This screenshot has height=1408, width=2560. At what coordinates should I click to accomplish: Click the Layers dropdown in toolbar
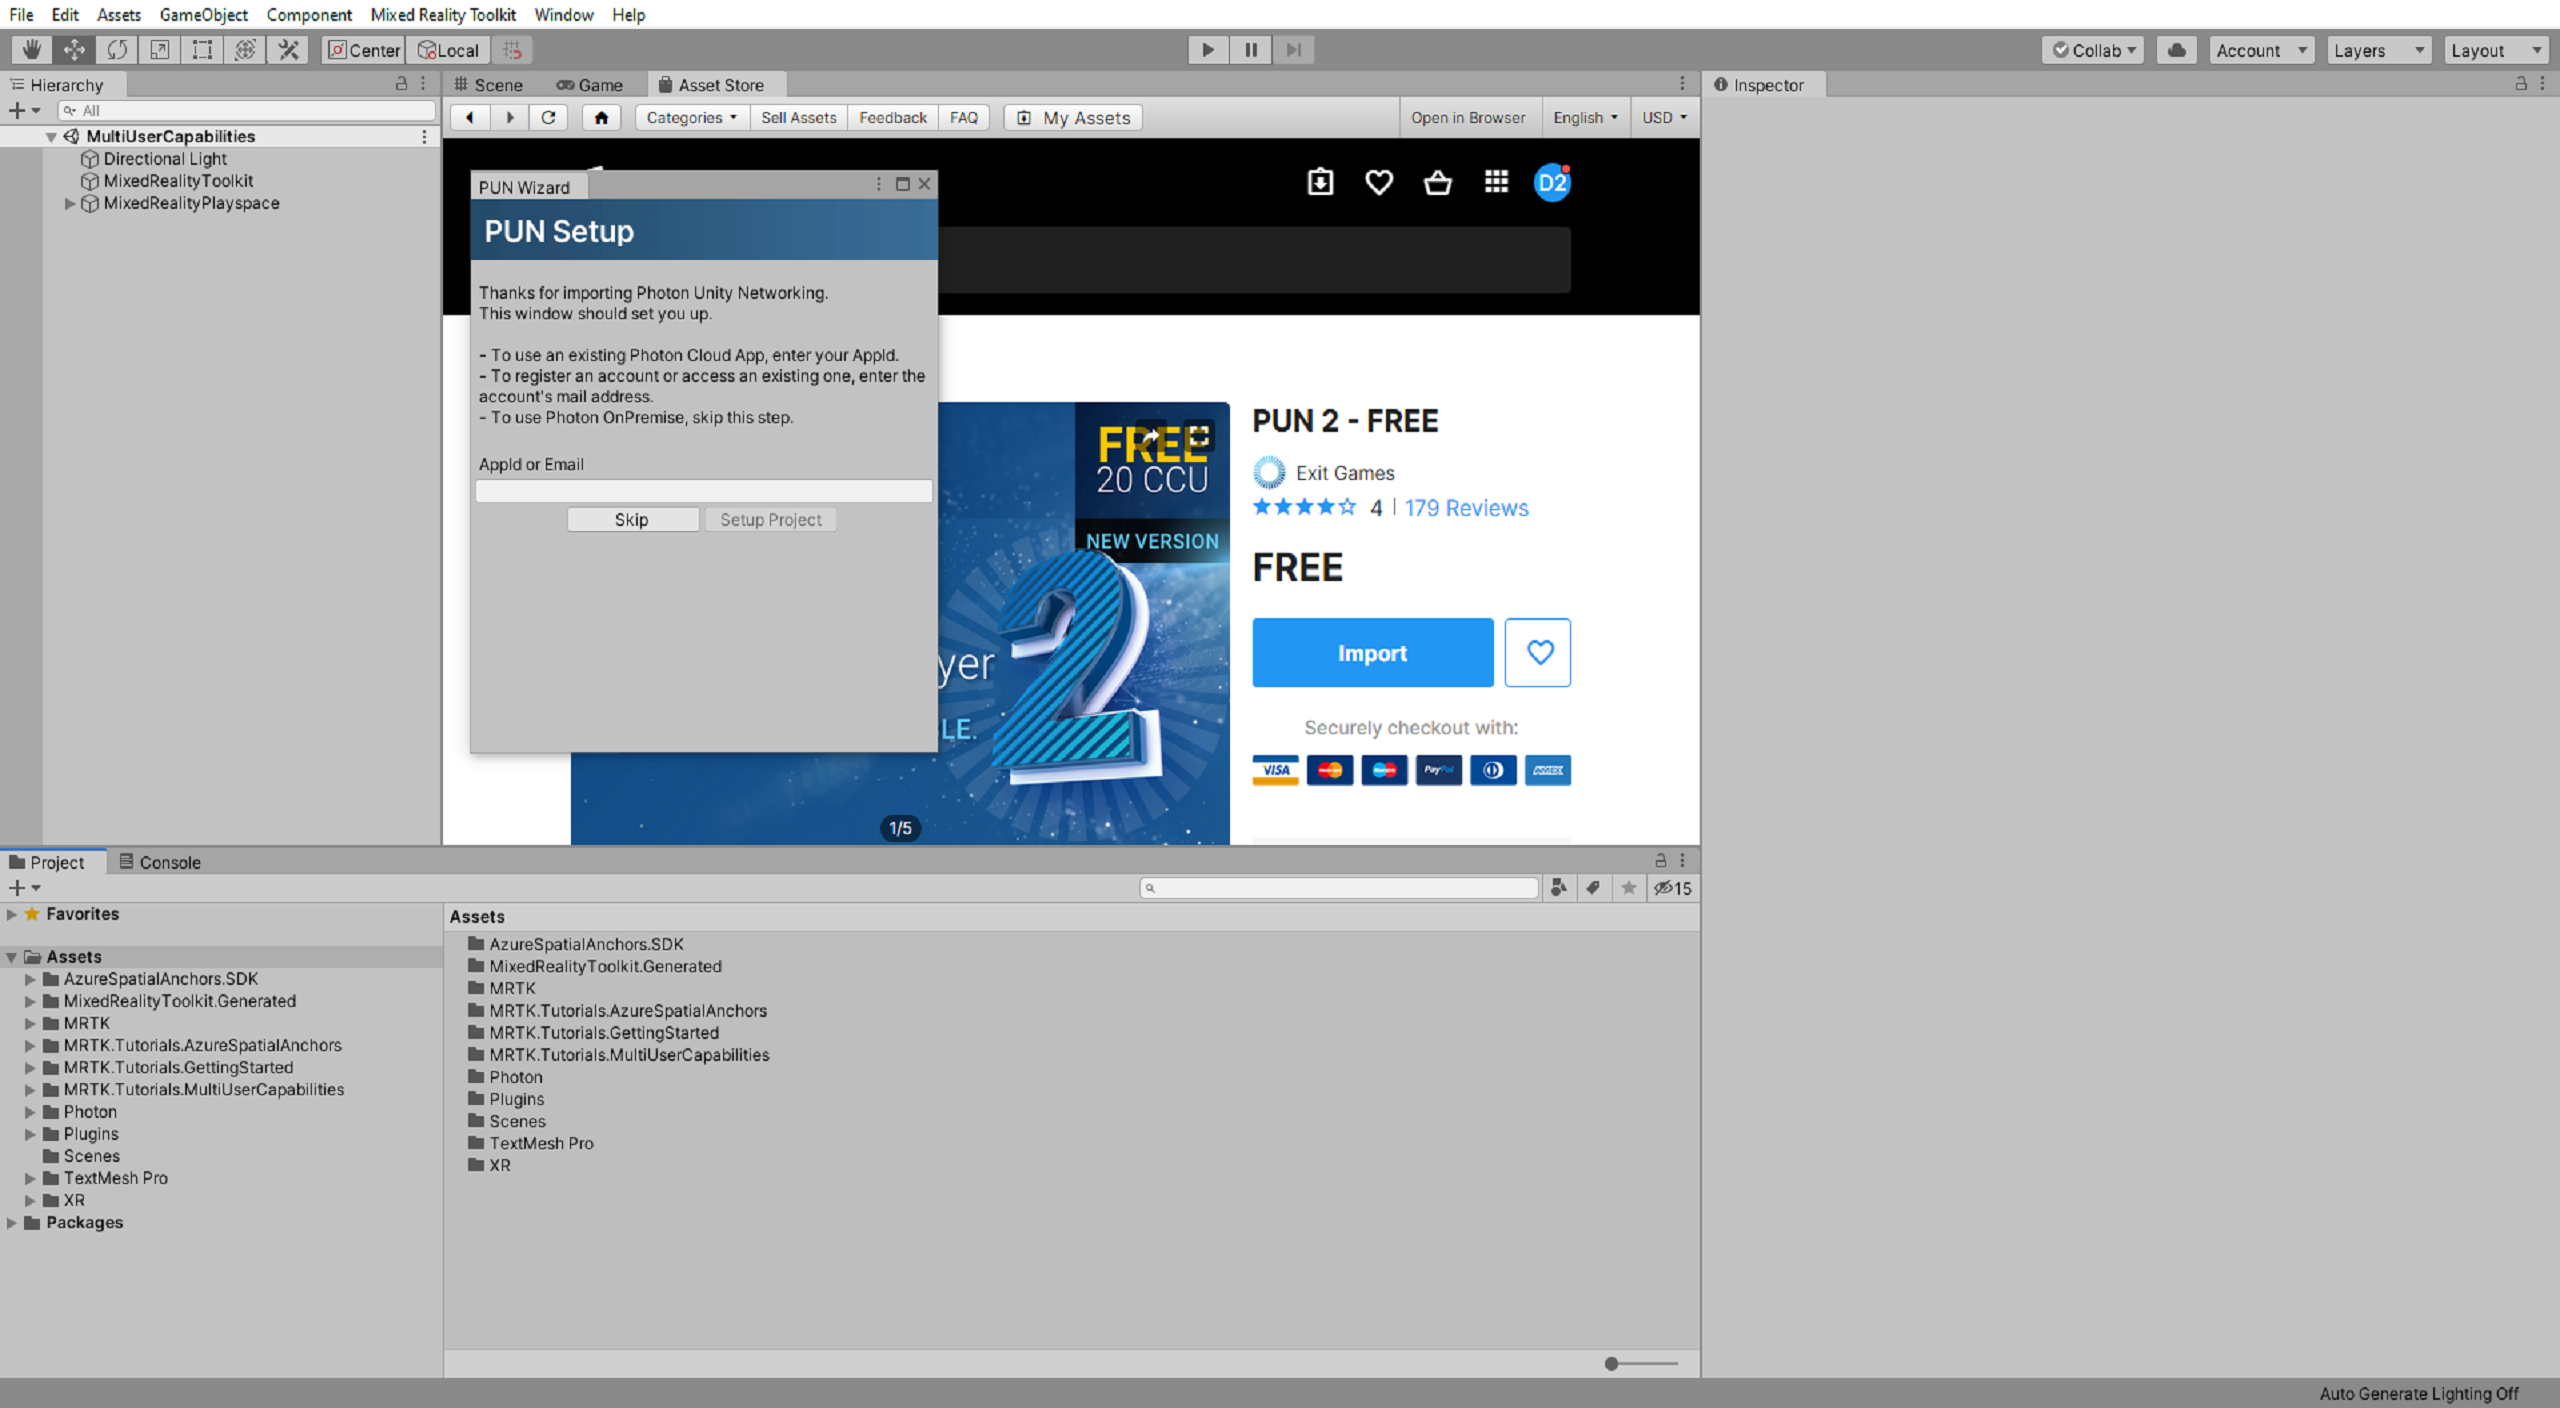(x=2378, y=49)
